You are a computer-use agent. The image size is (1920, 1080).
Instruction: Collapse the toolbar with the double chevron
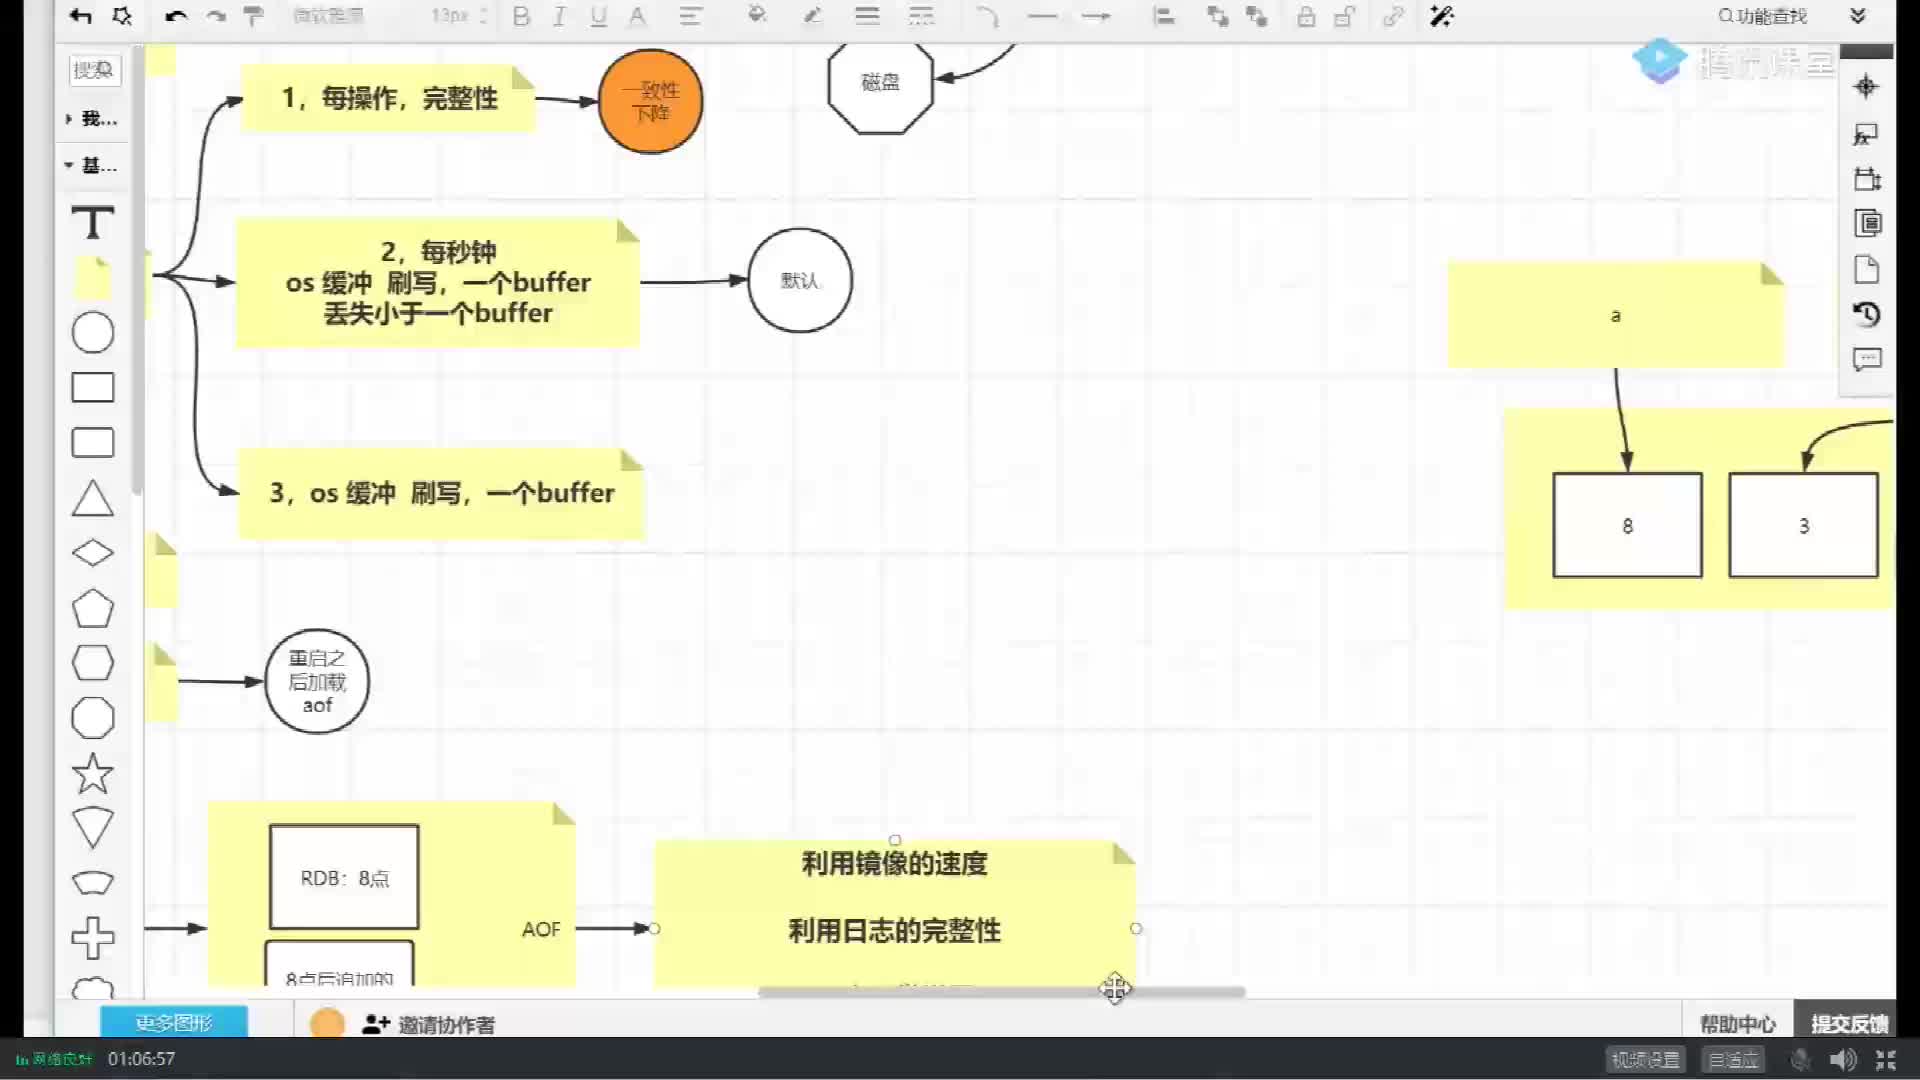(1858, 16)
